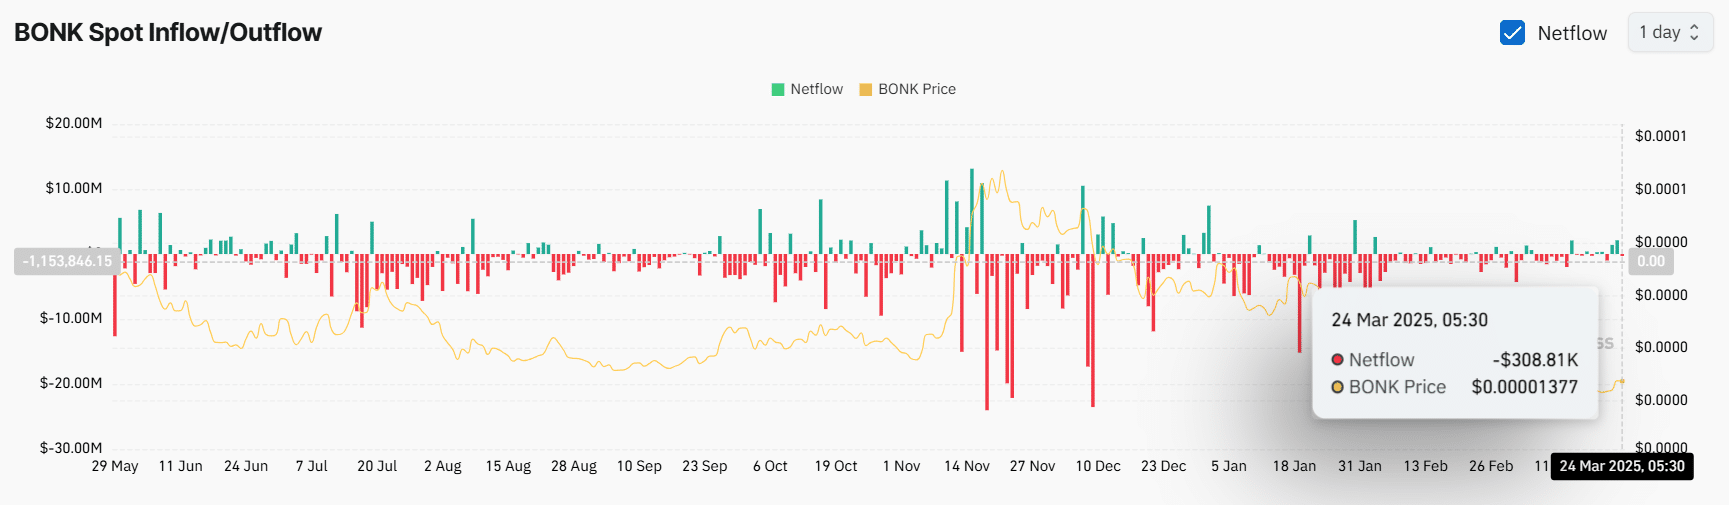Click the $0.00001377 BONK Price tooltip value
The image size is (1729, 505).
click(x=1524, y=387)
